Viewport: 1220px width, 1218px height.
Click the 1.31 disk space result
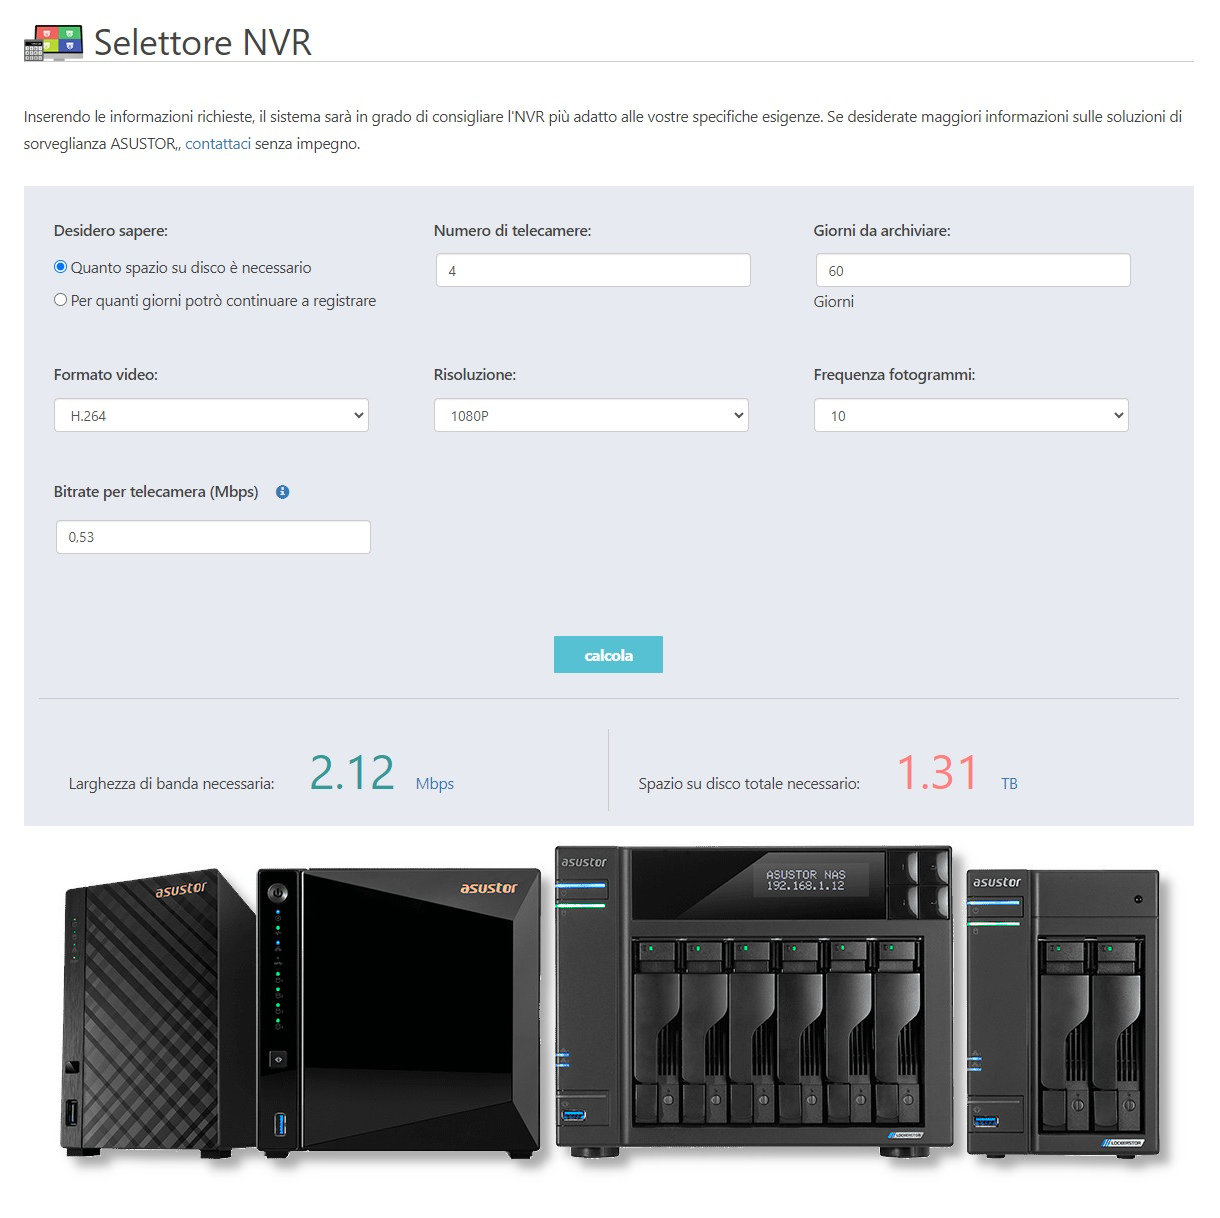pos(937,772)
